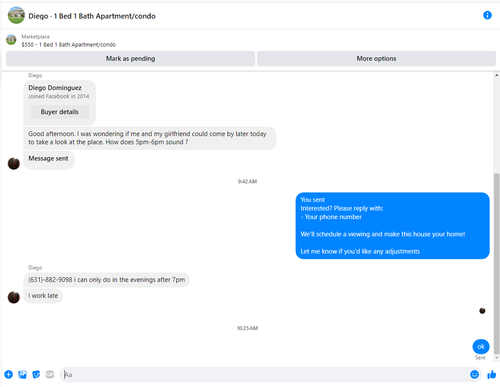Open conversation information icon
The width and height of the screenshot is (500, 387).
point(487,15)
